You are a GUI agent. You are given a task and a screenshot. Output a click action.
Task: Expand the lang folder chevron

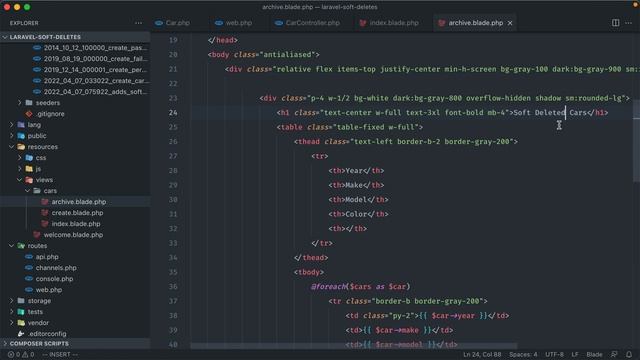point(12,125)
